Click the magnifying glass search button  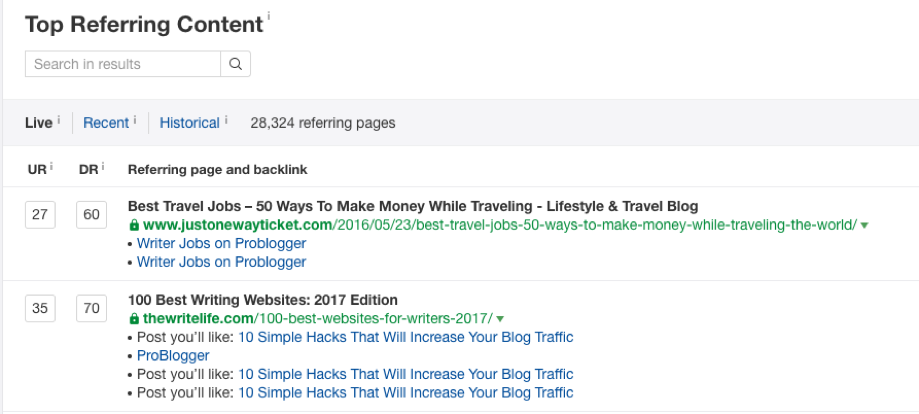click(x=236, y=64)
